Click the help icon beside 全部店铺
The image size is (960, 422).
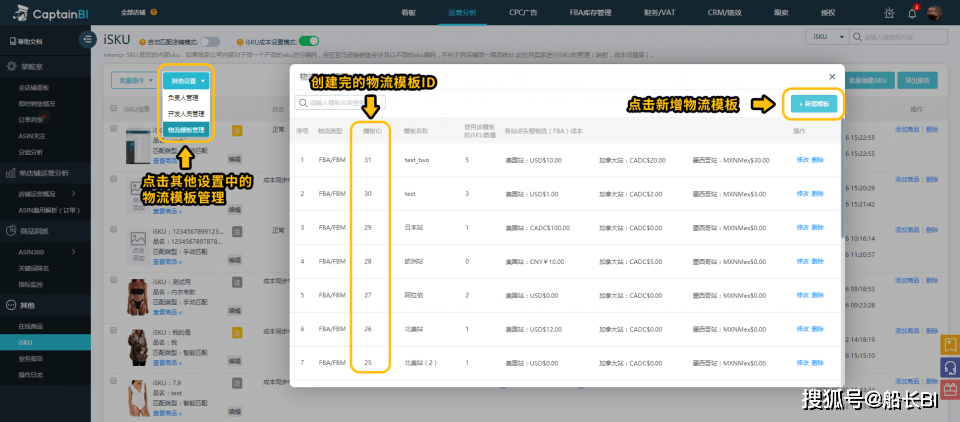[152, 12]
